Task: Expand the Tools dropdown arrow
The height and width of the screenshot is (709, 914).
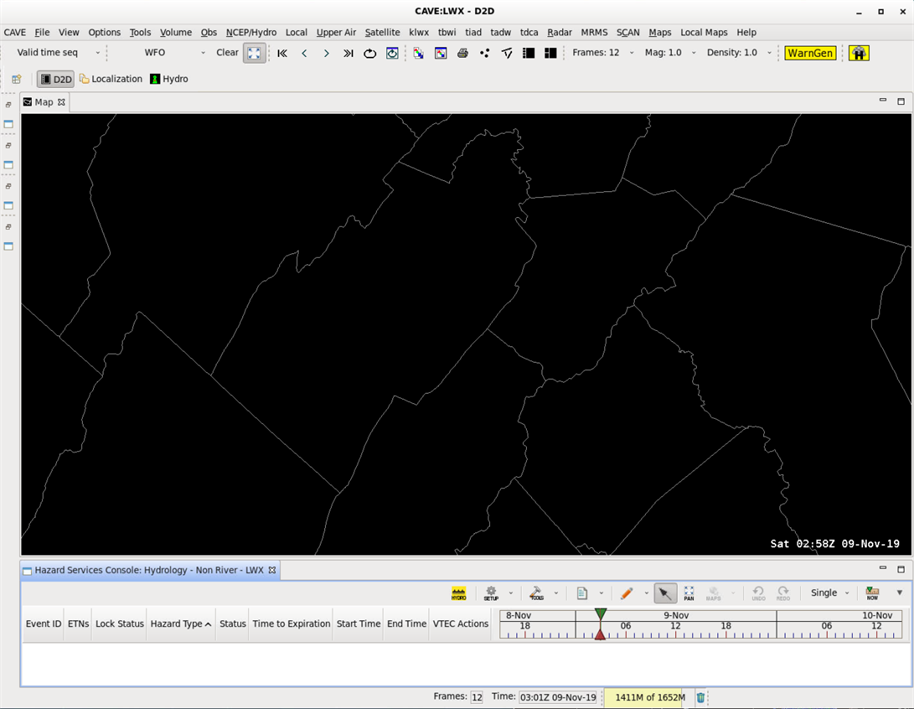Action: point(556,594)
